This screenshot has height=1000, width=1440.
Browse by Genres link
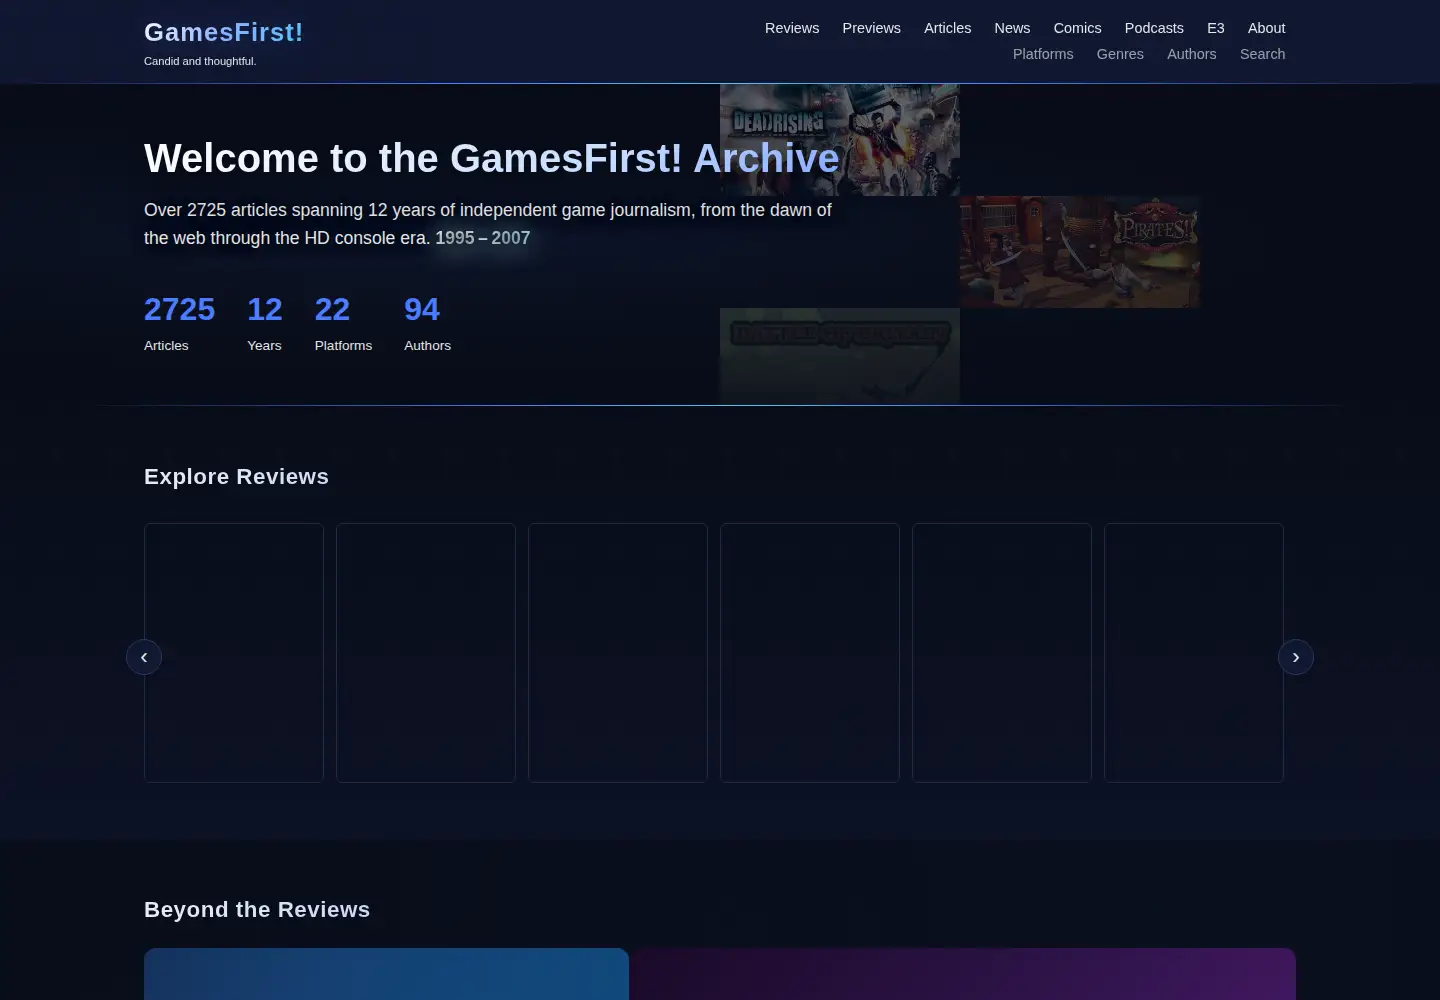(x=1120, y=54)
